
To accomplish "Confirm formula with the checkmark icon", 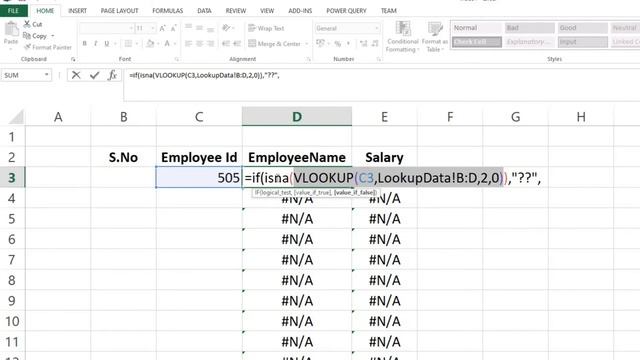I will tap(95, 75).
